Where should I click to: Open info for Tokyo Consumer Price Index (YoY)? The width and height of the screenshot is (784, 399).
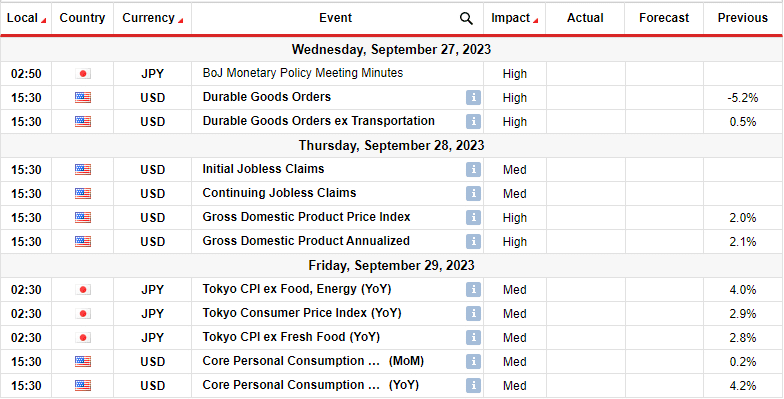coord(473,314)
